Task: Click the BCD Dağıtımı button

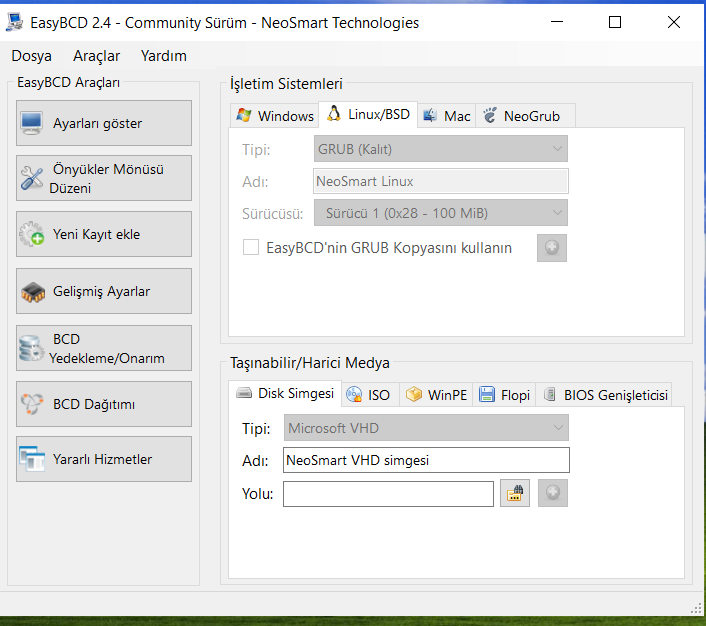Action: [x=104, y=404]
